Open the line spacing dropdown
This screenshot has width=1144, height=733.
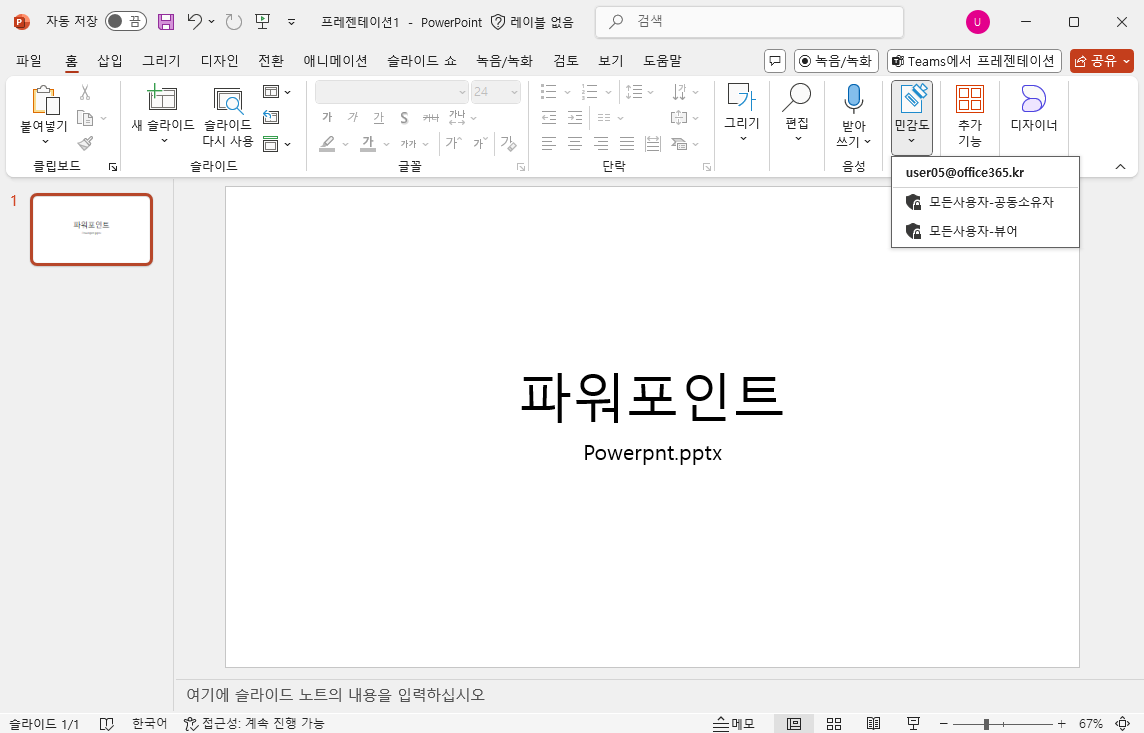(650, 91)
